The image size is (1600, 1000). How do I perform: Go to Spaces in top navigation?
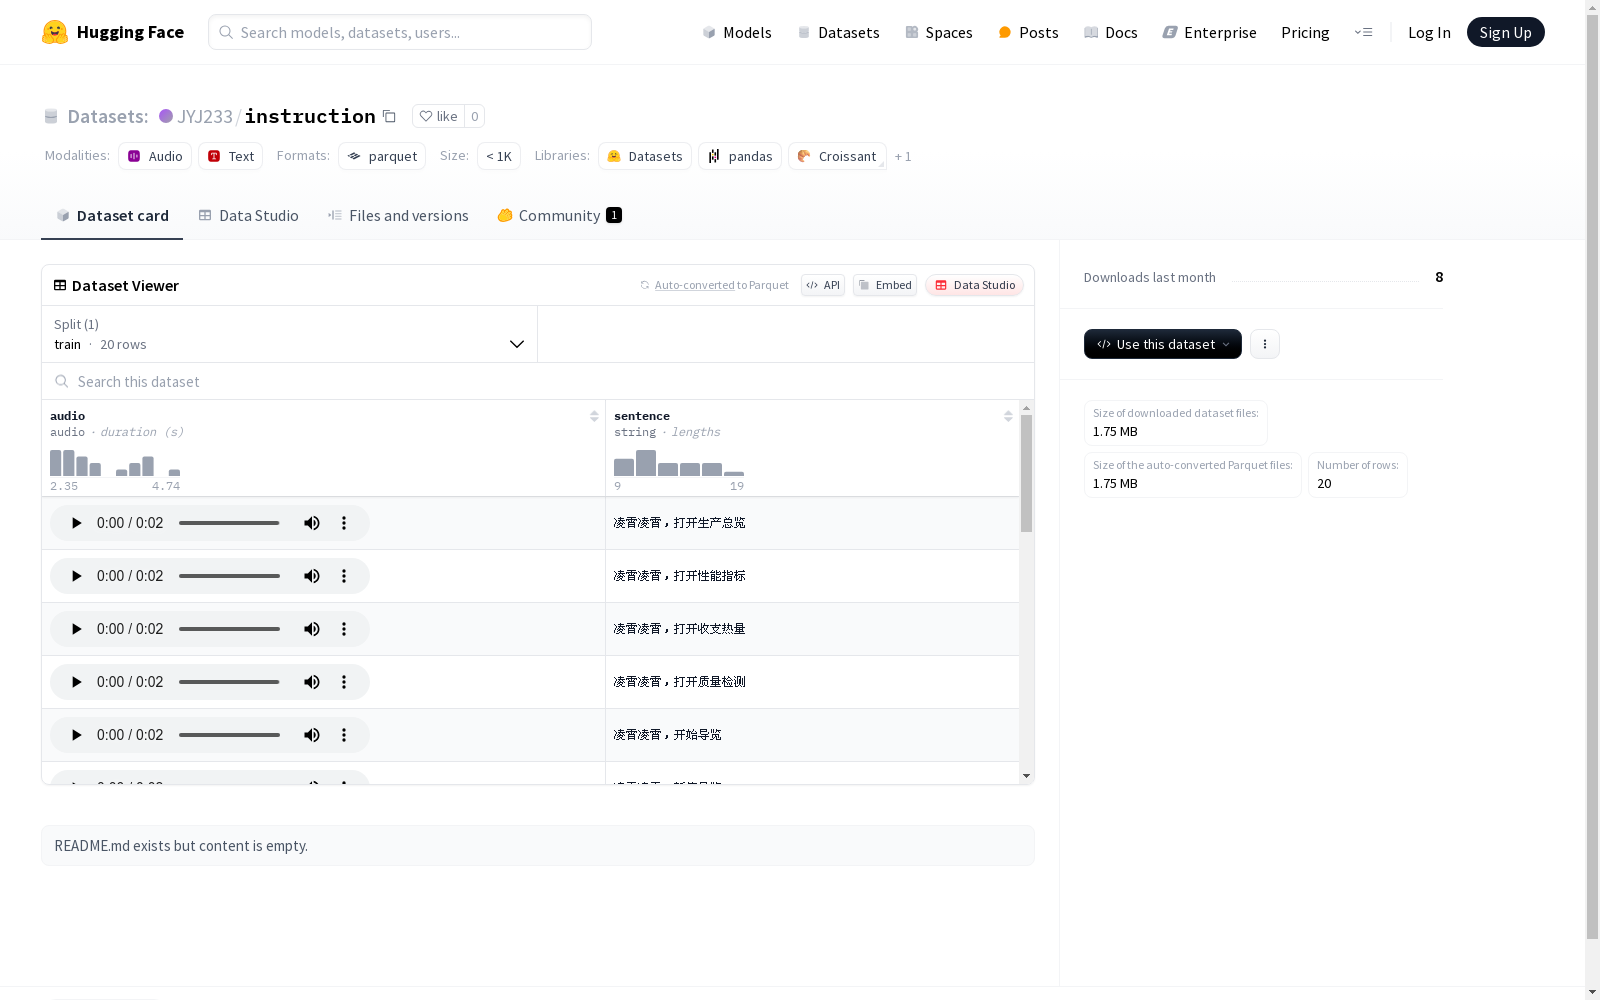point(939,32)
